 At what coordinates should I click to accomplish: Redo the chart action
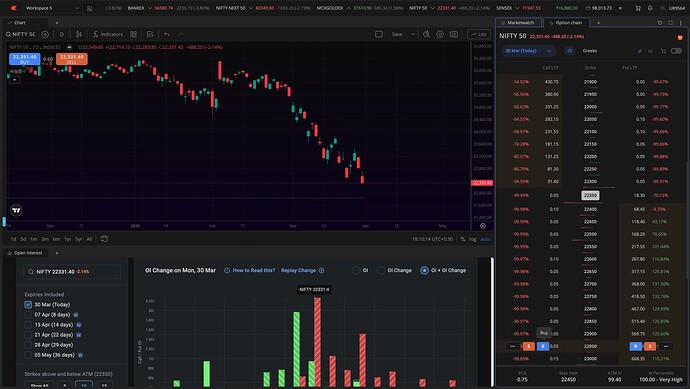pyautogui.click(x=180, y=34)
